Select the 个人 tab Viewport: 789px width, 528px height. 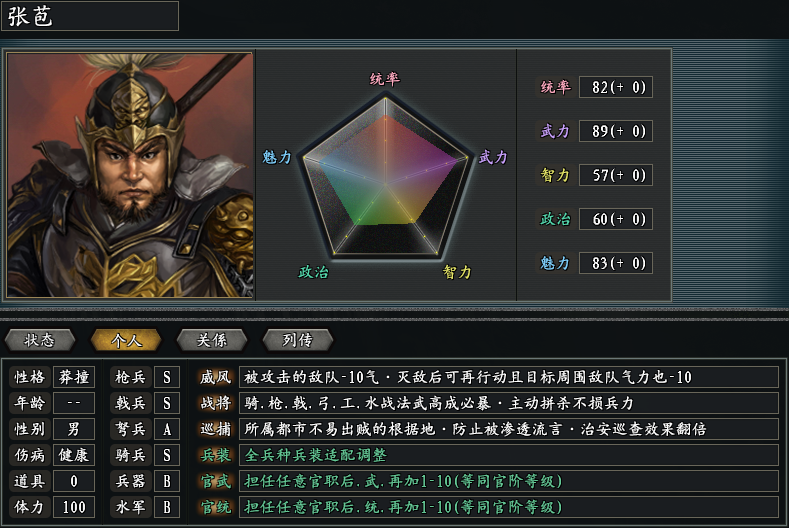click(x=126, y=340)
